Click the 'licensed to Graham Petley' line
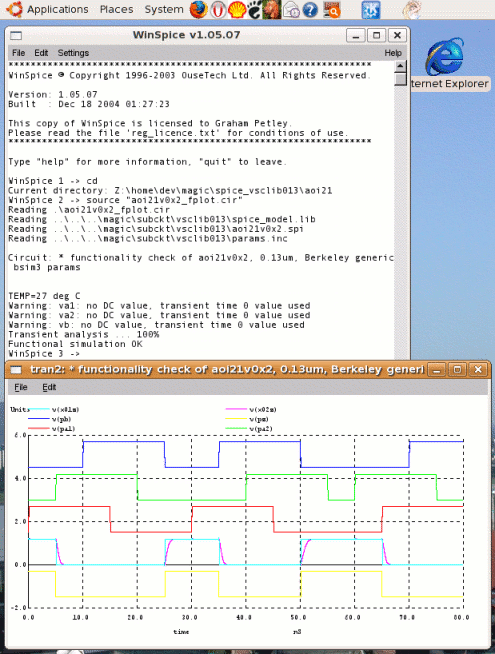Viewport: 495px width, 654px height. pos(148,123)
